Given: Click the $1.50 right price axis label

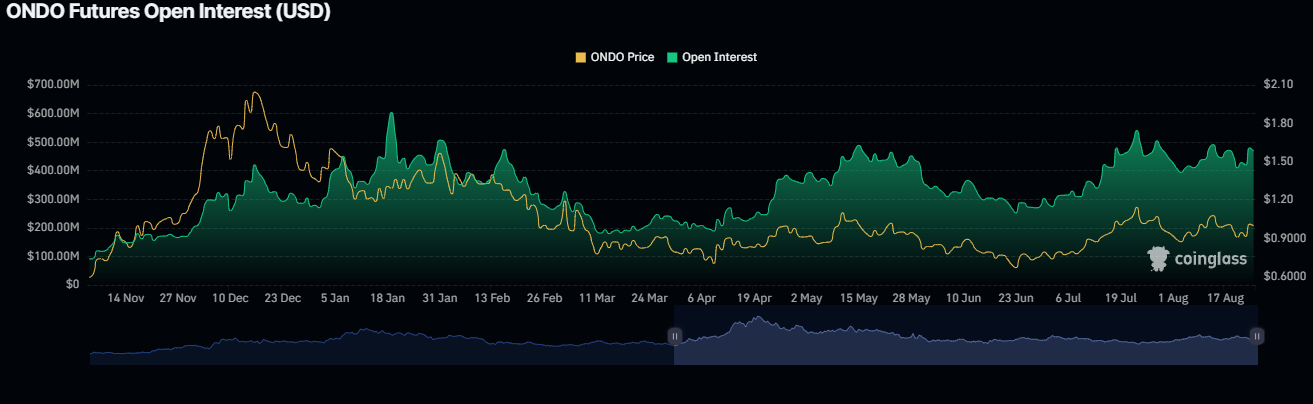Looking at the screenshot, I should click(x=1279, y=161).
